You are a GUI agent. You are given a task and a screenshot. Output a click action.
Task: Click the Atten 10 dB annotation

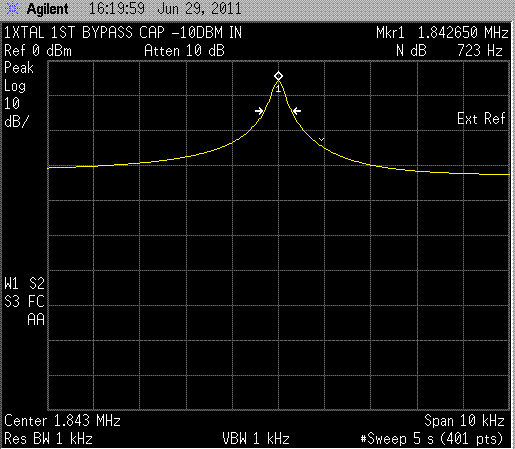tap(184, 51)
